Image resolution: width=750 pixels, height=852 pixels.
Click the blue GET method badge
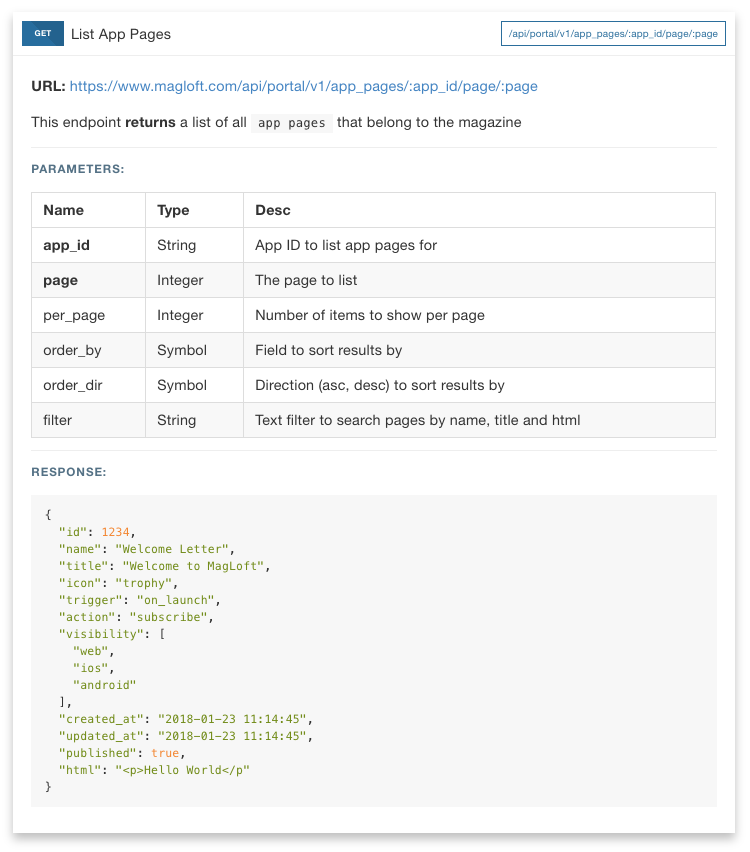[43, 33]
